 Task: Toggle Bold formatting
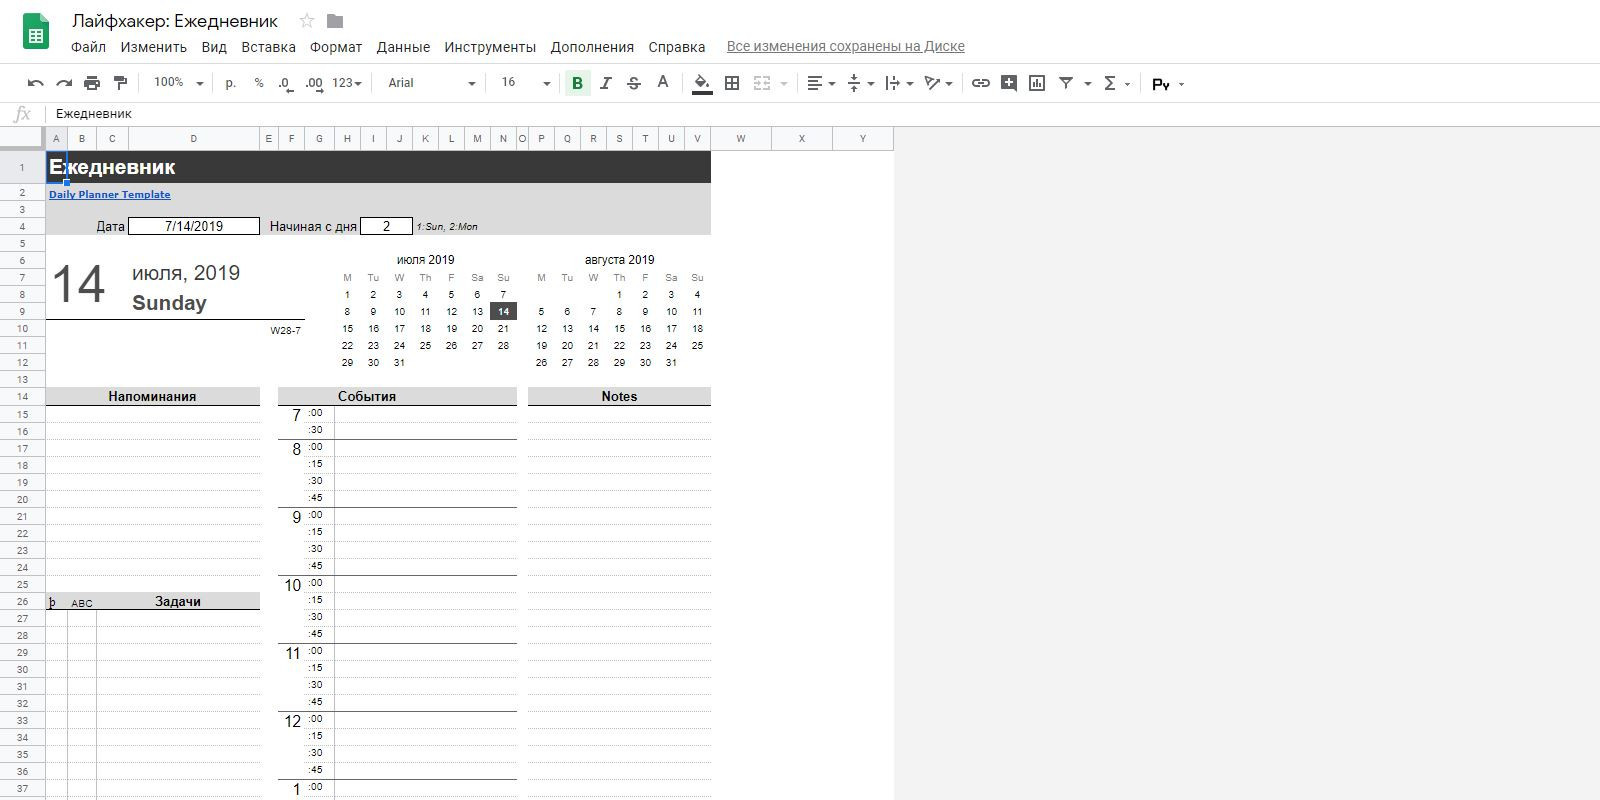(577, 83)
